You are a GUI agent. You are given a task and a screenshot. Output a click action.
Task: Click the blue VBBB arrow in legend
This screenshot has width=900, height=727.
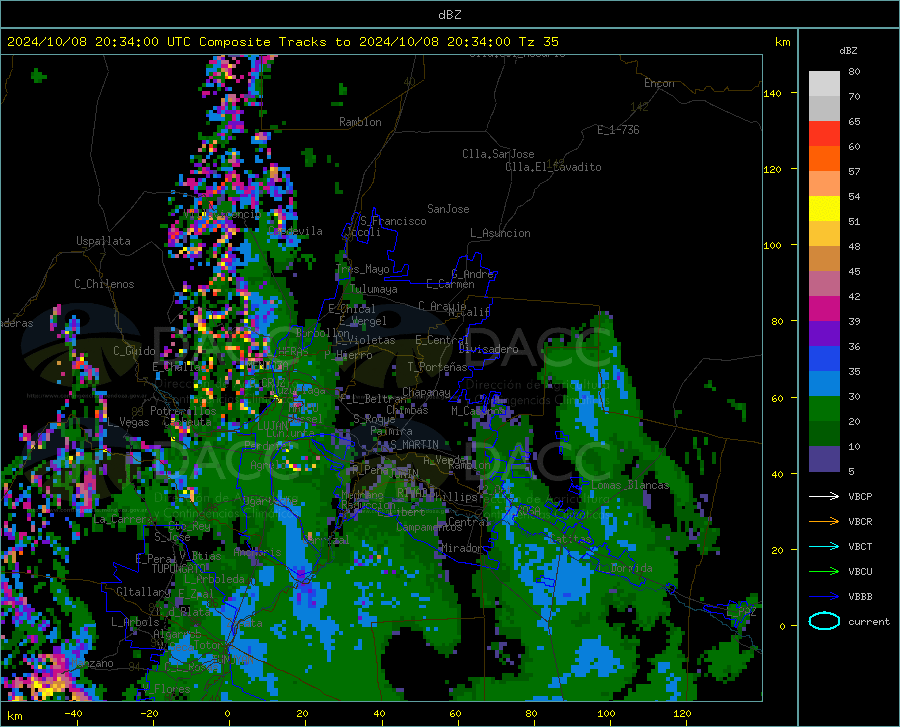pos(824,596)
